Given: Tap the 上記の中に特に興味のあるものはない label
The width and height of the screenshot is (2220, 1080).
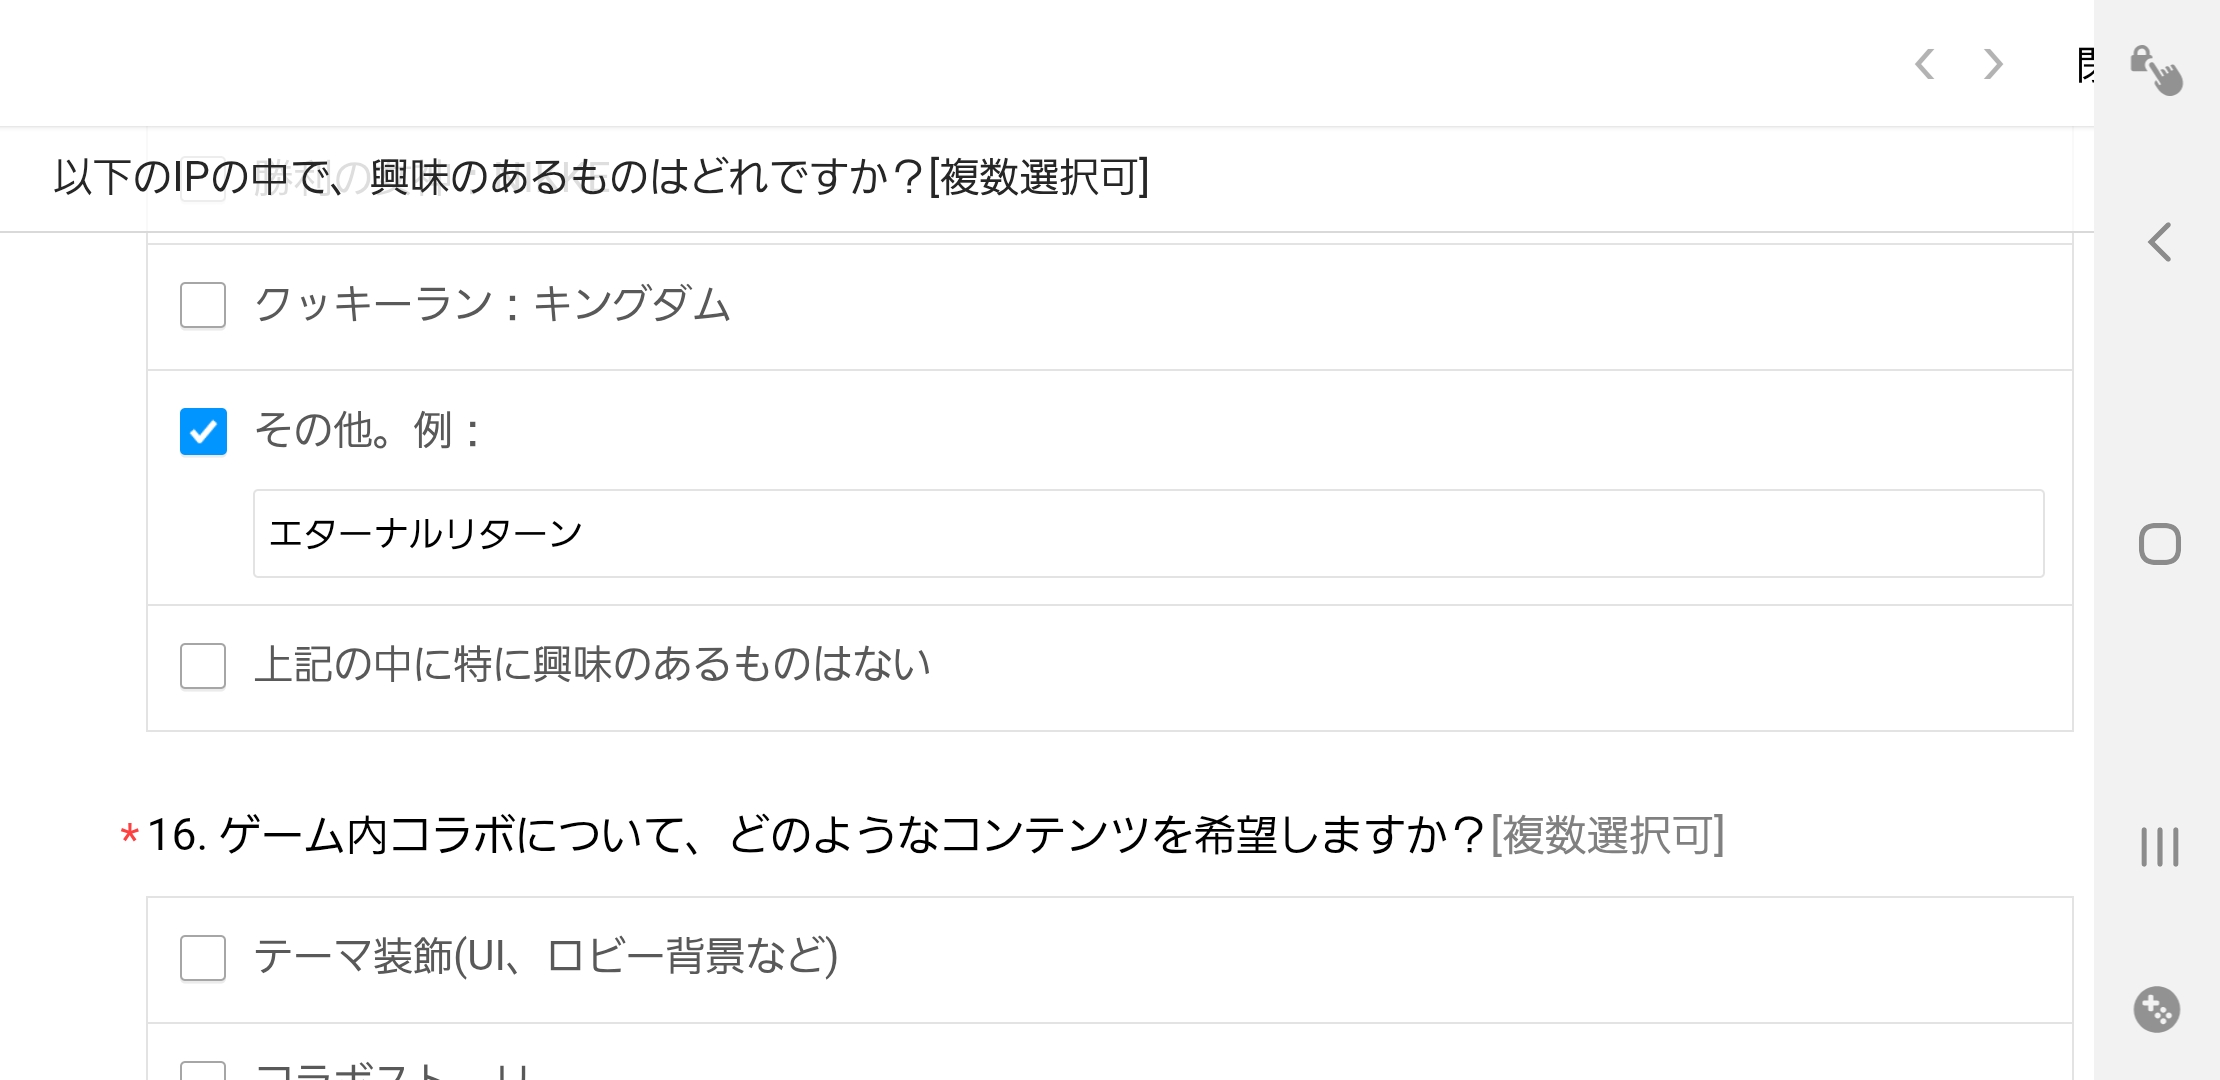Looking at the screenshot, I should [x=592, y=665].
